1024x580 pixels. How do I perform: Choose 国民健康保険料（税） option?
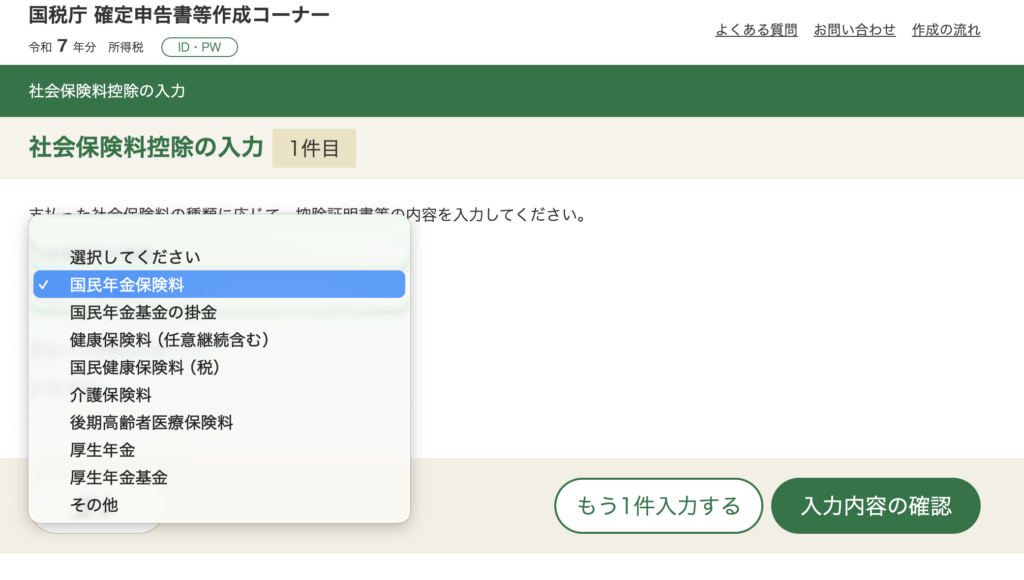(145, 367)
